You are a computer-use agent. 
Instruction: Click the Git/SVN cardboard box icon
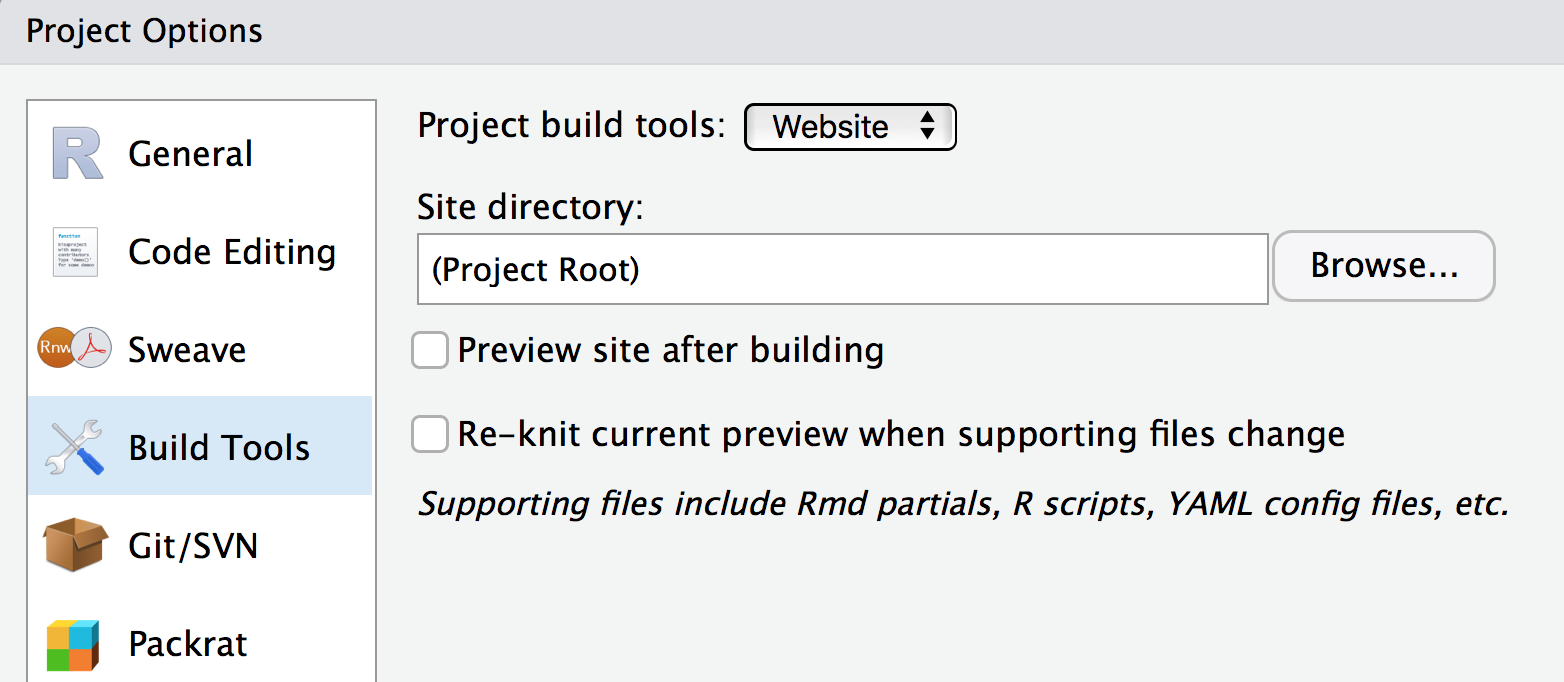pyautogui.click(x=75, y=545)
